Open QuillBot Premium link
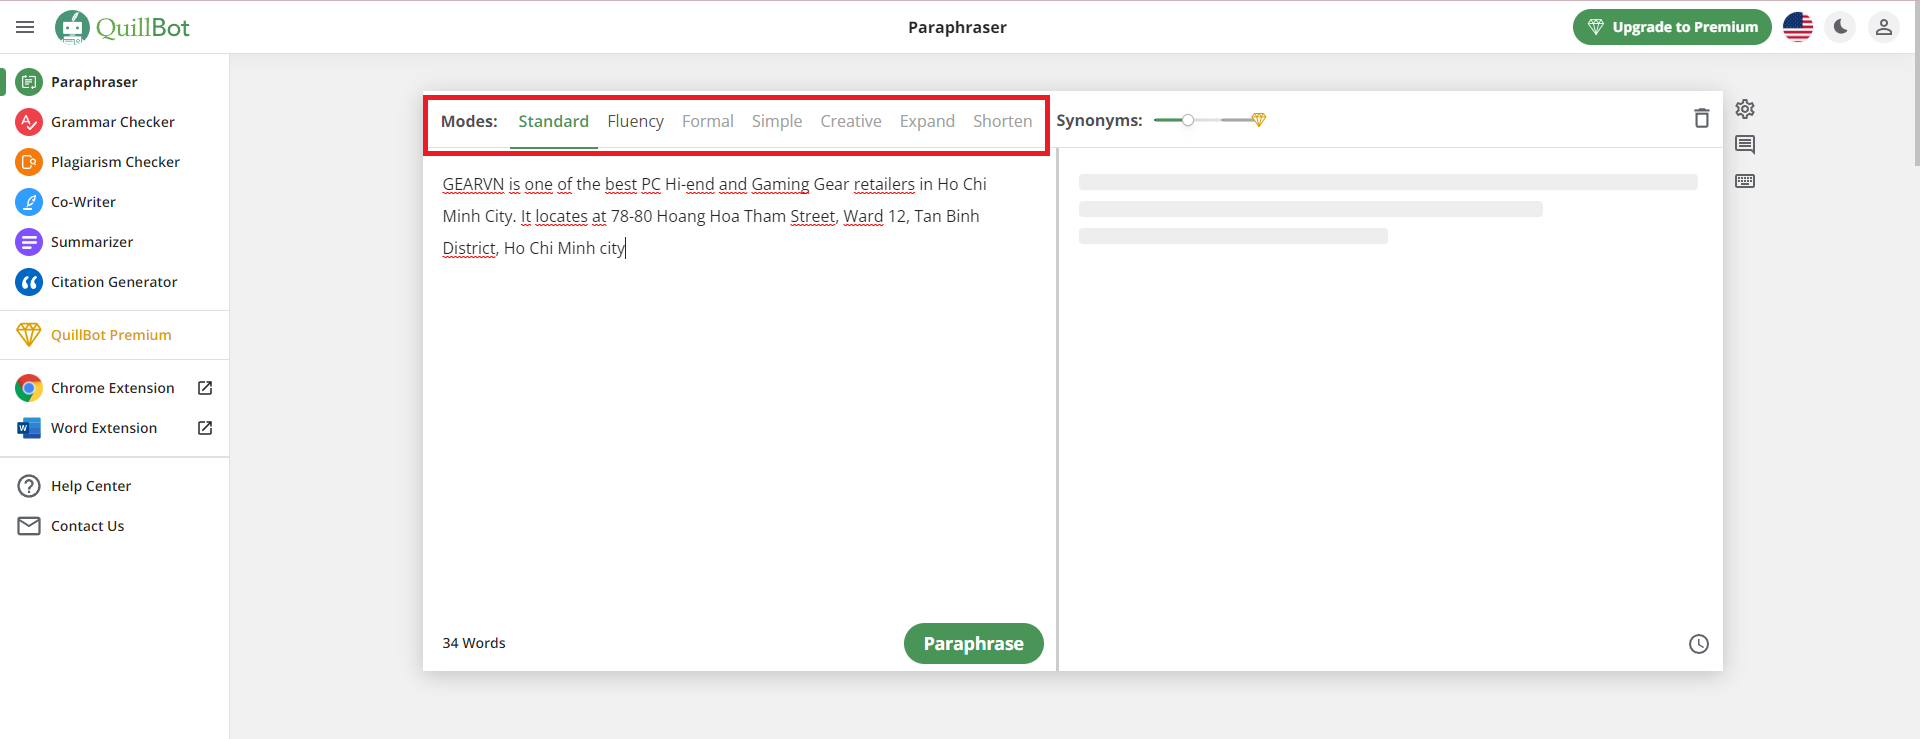 pos(111,335)
